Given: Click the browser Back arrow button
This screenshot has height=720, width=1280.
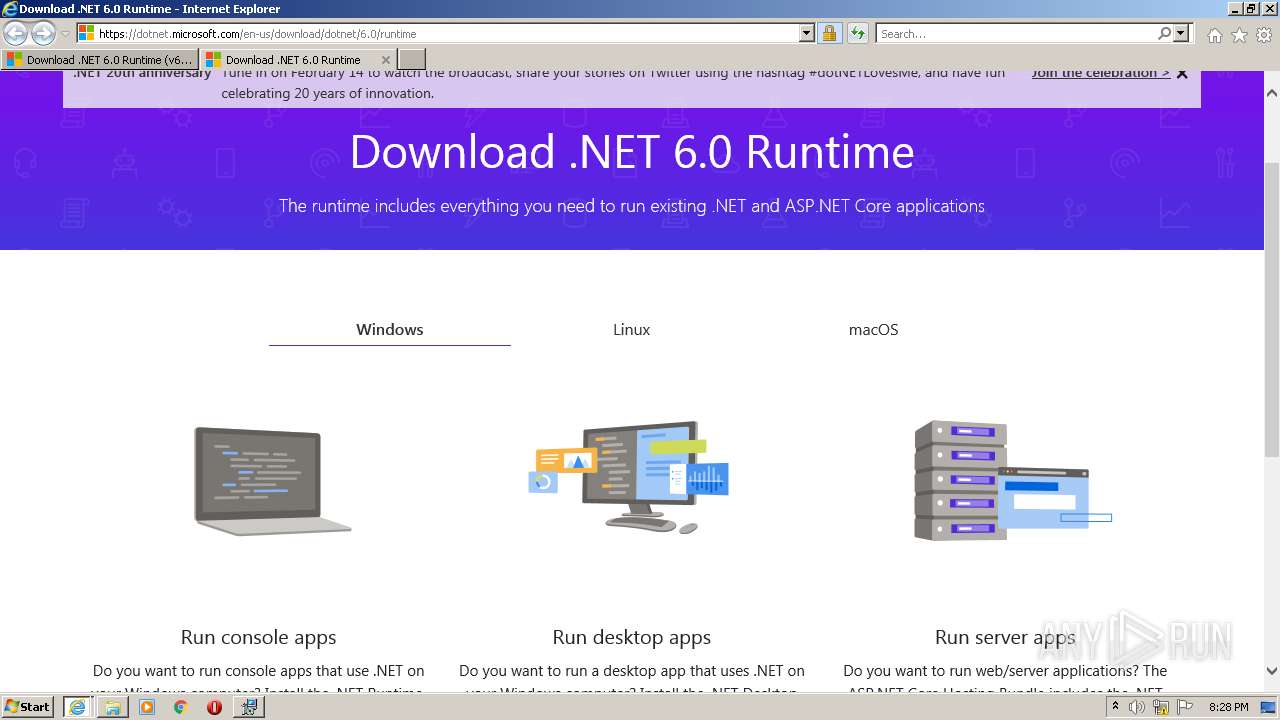Looking at the screenshot, I should tap(16, 34).
